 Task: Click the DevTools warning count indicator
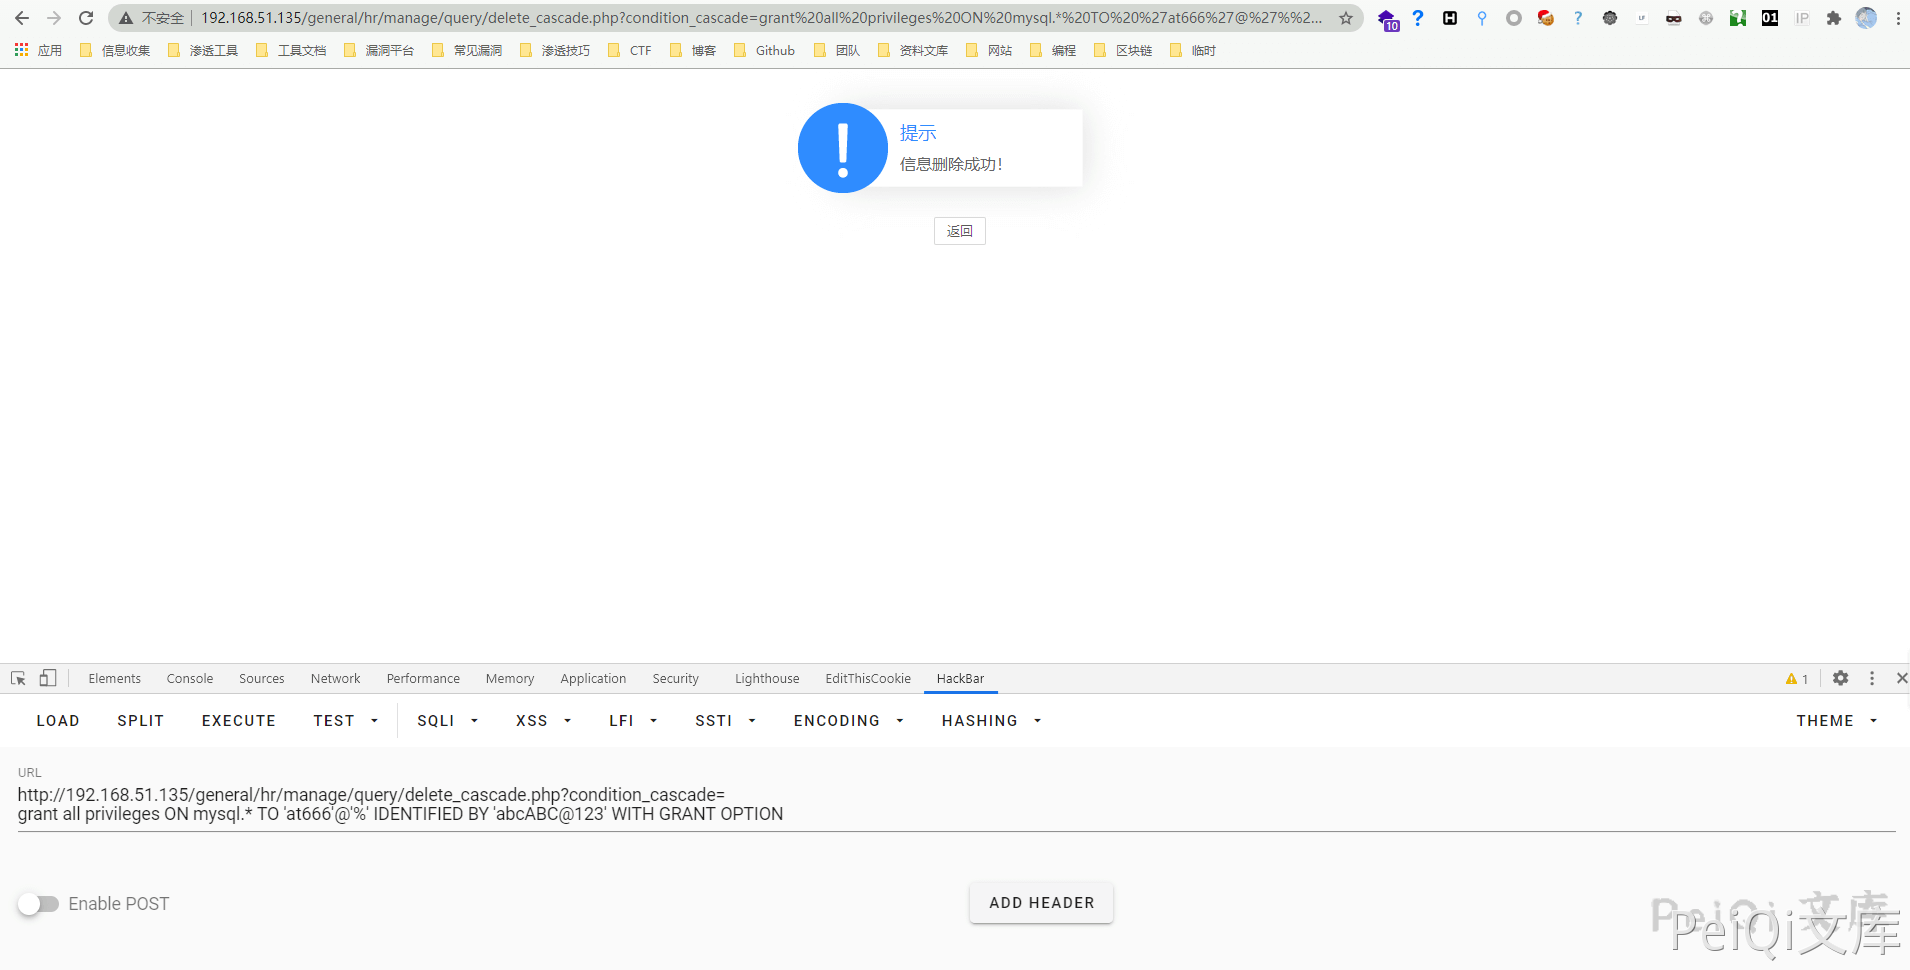tap(1797, 679)
